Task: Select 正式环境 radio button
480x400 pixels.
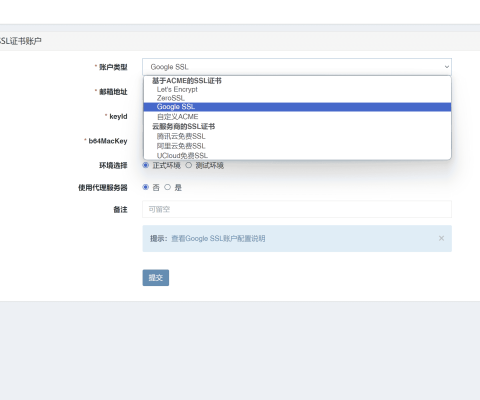Action: (x=146, y=165)
